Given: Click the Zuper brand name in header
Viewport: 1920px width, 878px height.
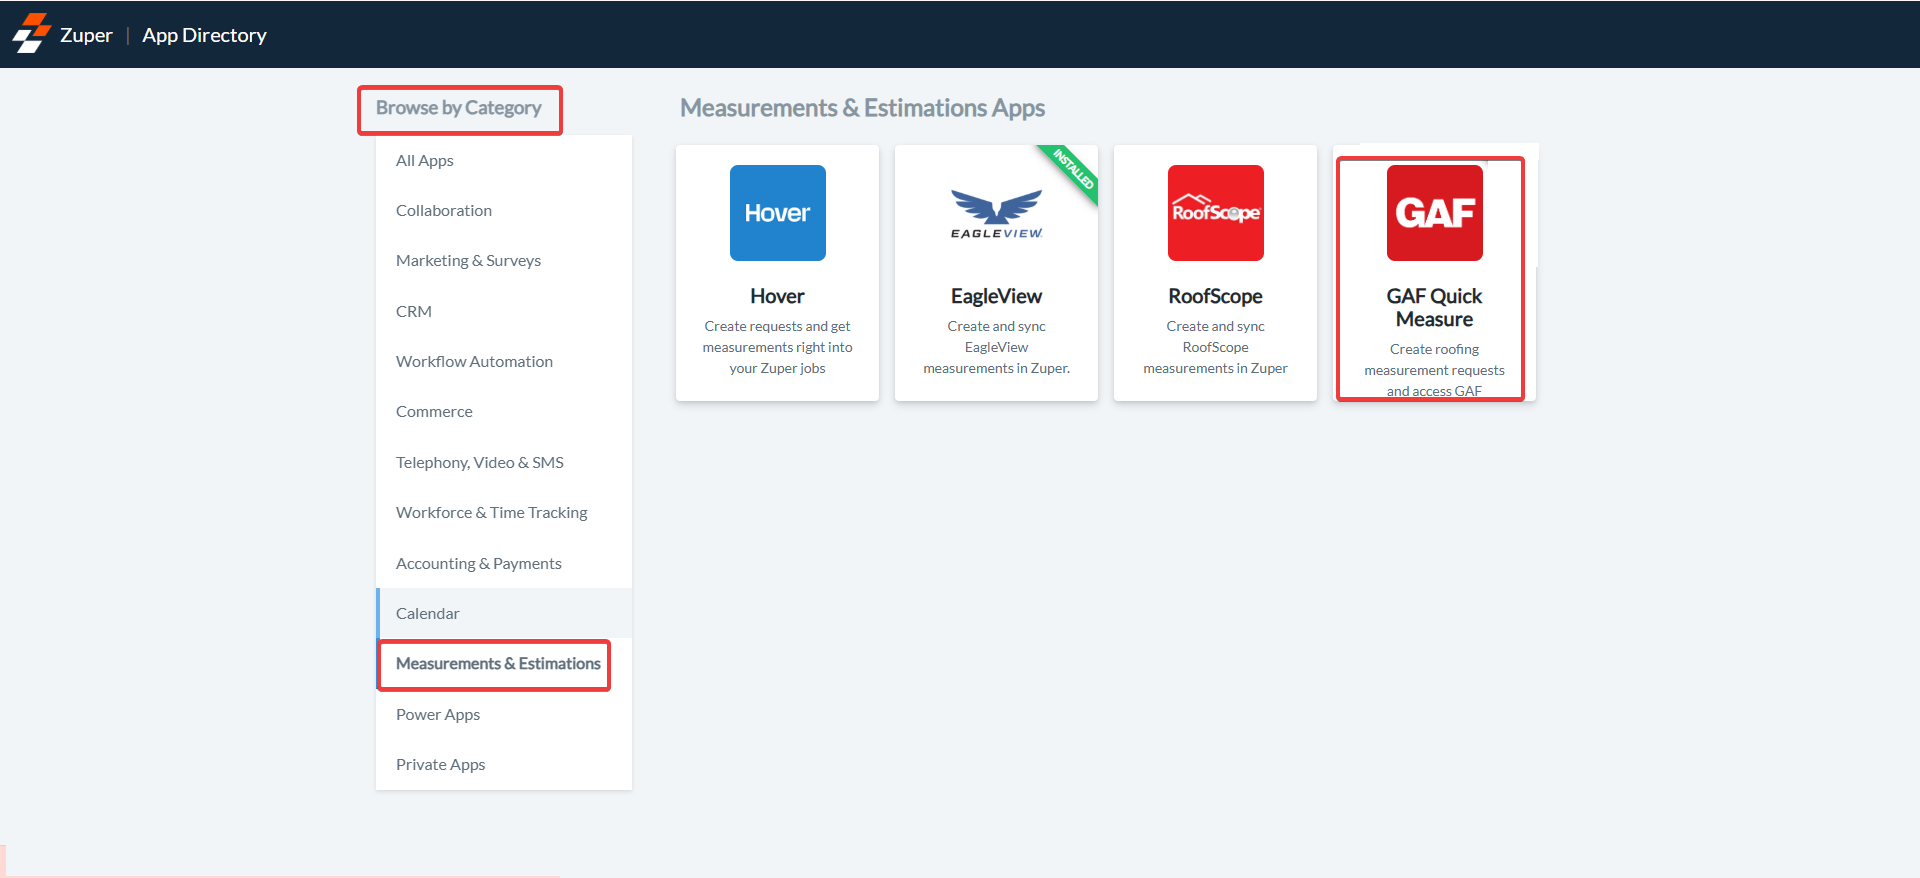Looking at the screenshot, I should click(x=86, y=35).
